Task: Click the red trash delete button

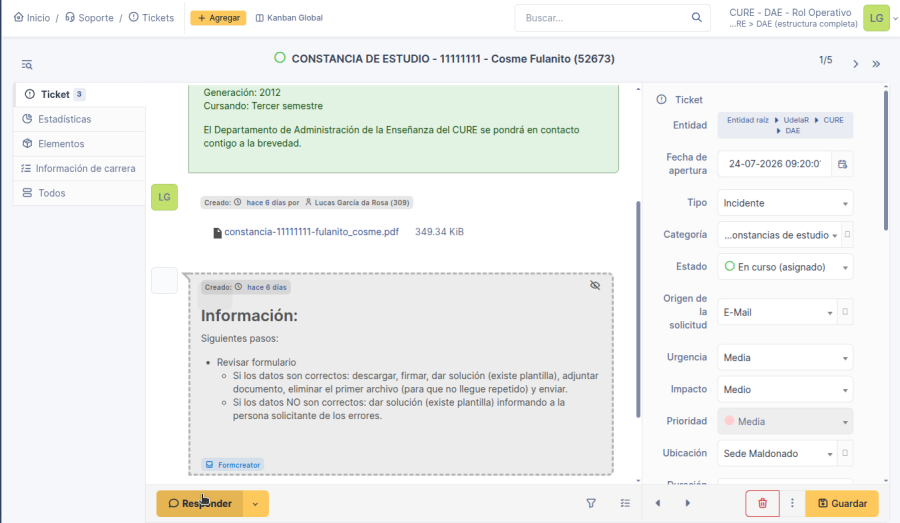Action: tap(762, 503)
